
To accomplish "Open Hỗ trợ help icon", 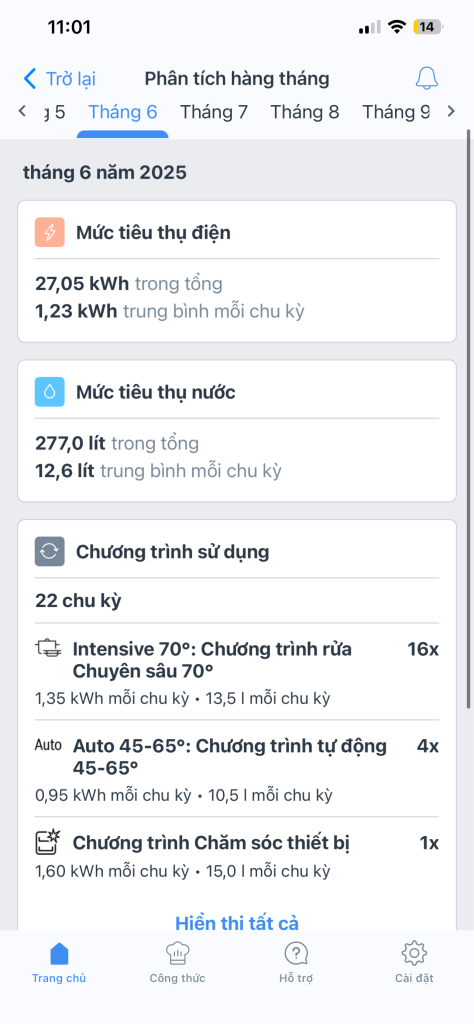I will [296, 953].
